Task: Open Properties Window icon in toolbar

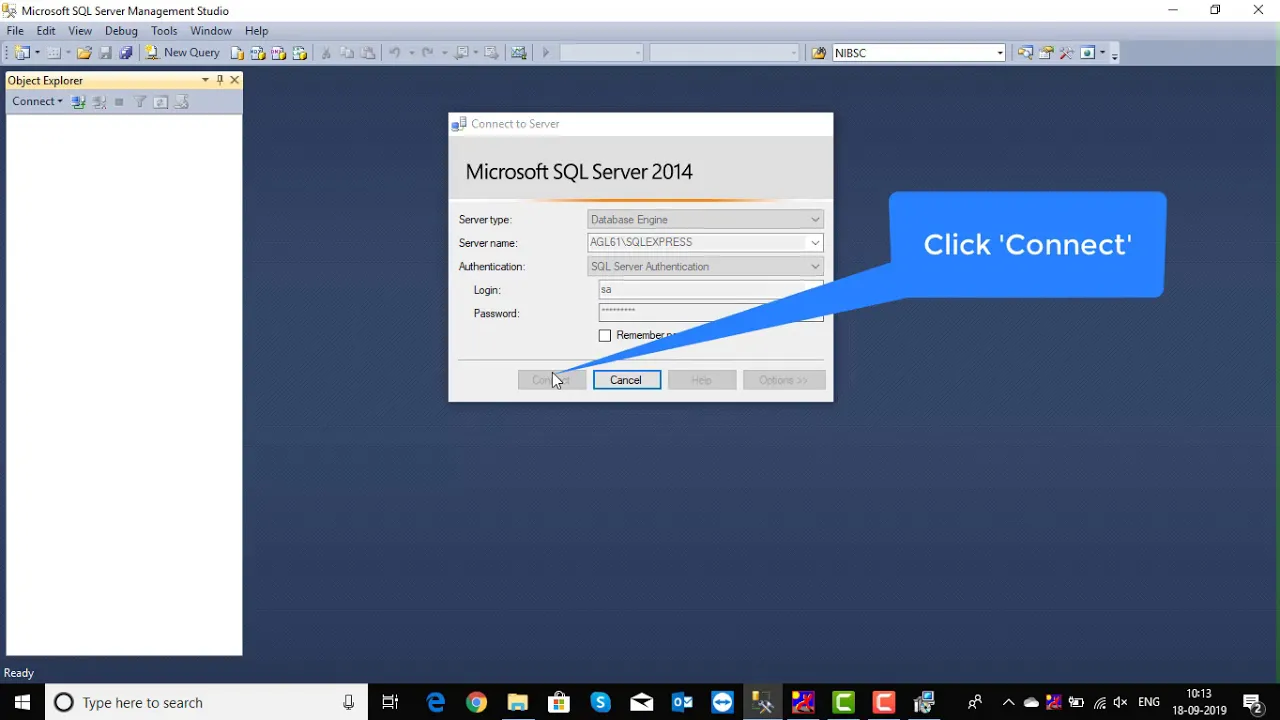Action: click(x=1046, y=53)
